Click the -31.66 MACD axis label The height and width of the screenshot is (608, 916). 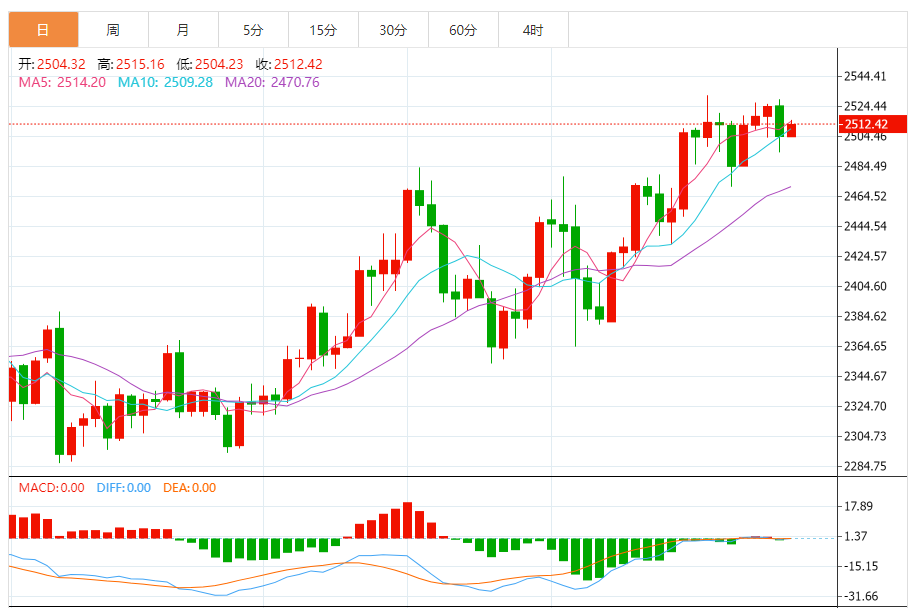(x=861, y=596)
